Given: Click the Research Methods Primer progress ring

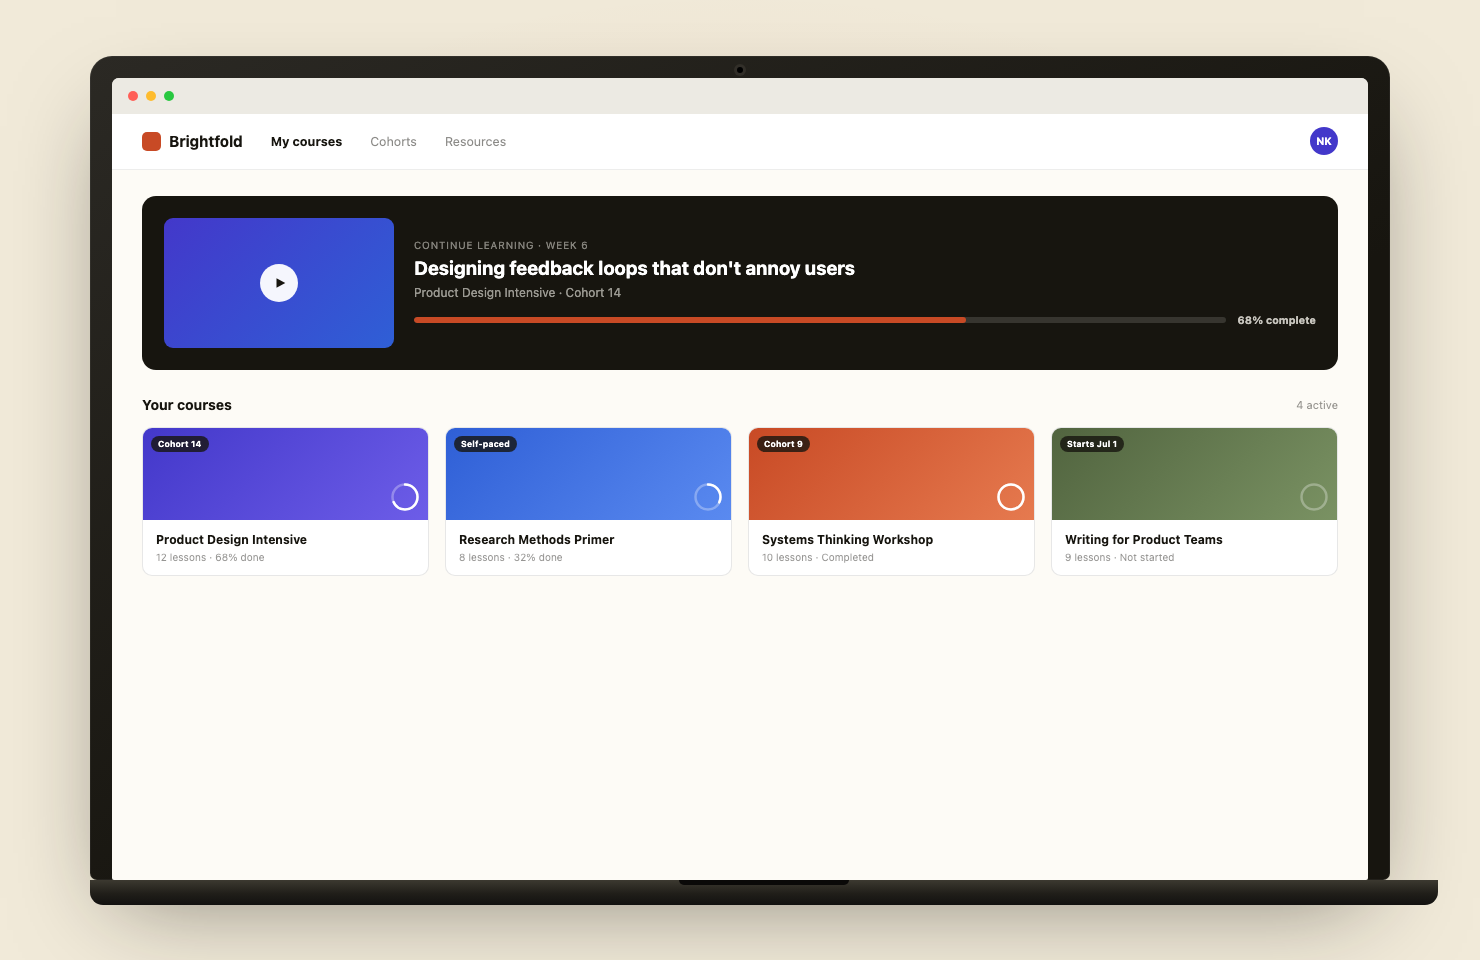Looking at the screenshot, I should click(x=708, y=497).
